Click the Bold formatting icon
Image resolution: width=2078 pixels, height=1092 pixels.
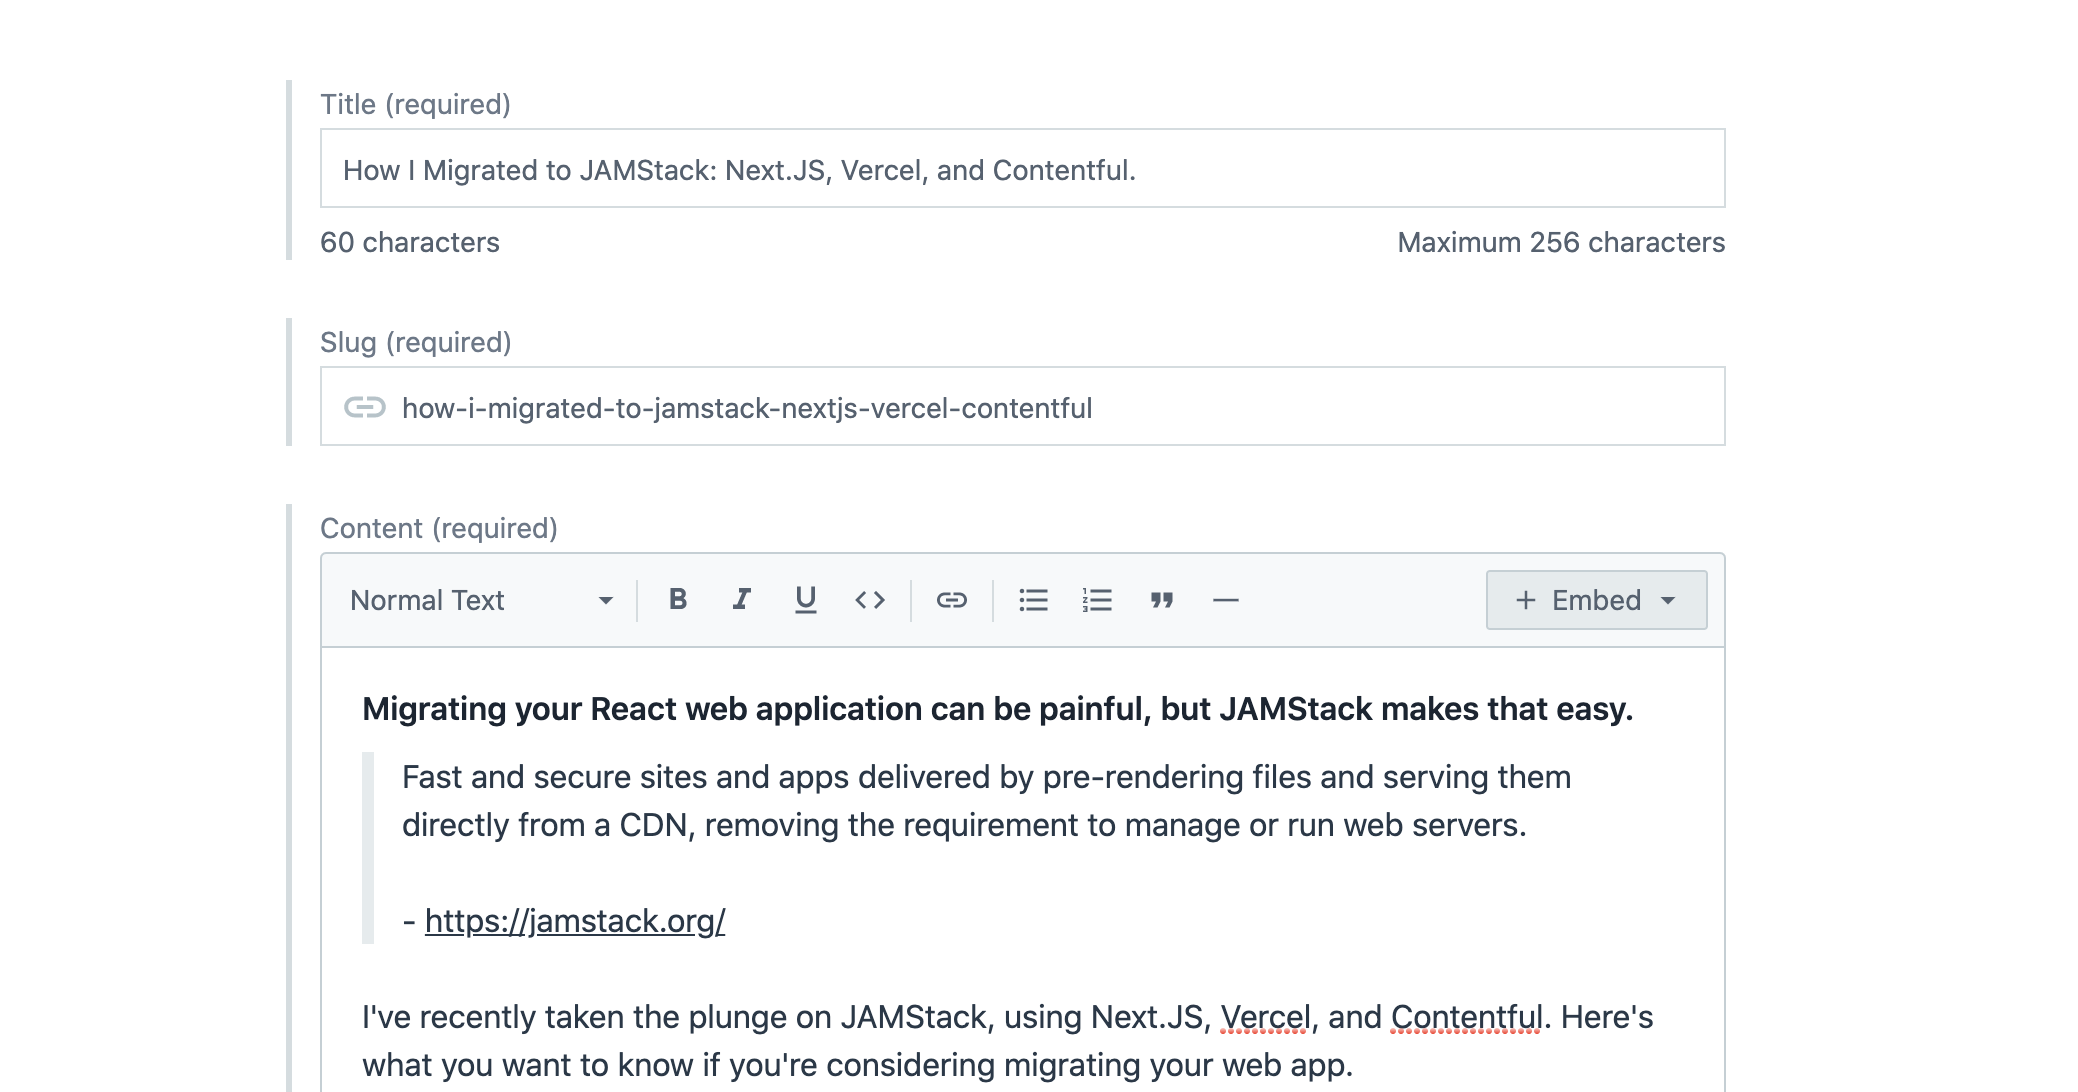pos(678,600)
